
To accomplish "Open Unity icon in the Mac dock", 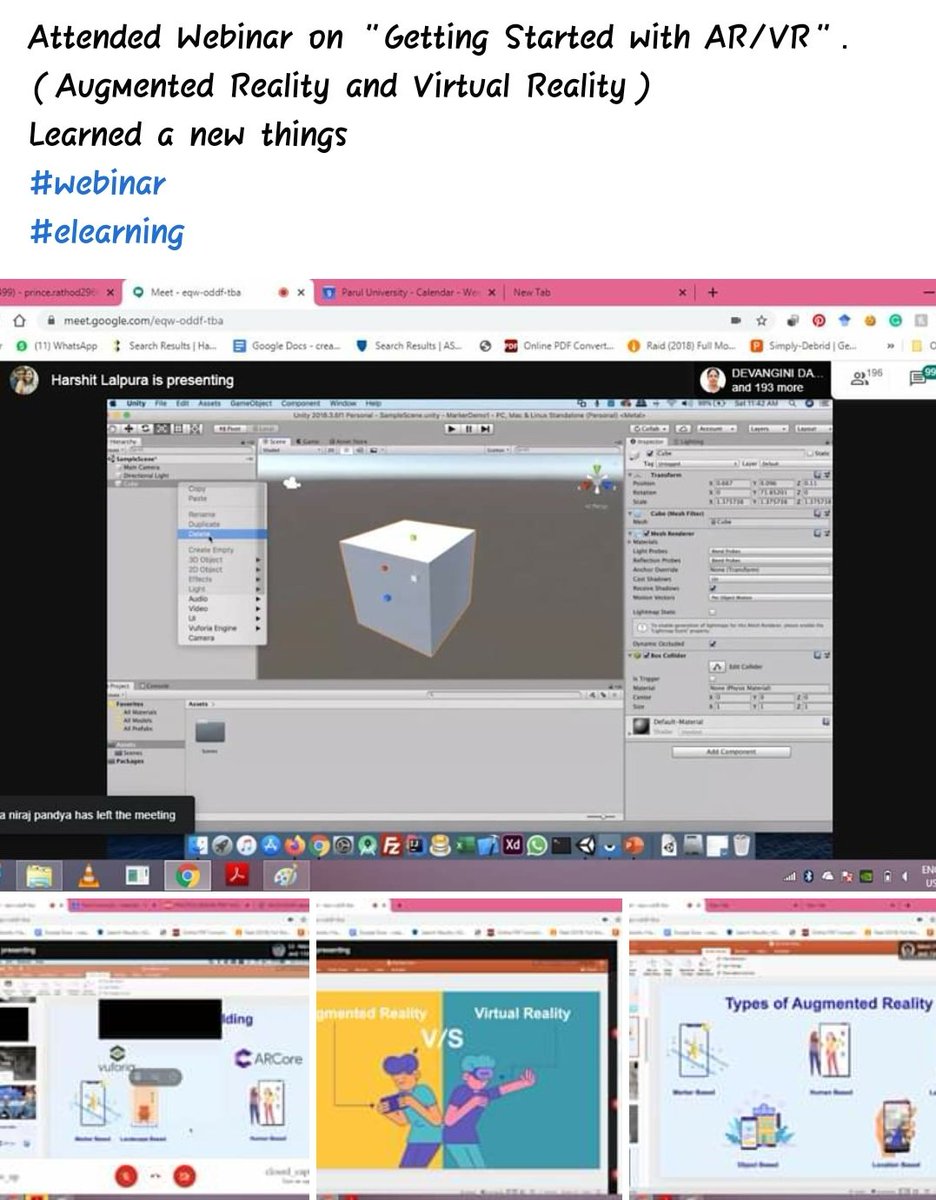I will [587, 845].
